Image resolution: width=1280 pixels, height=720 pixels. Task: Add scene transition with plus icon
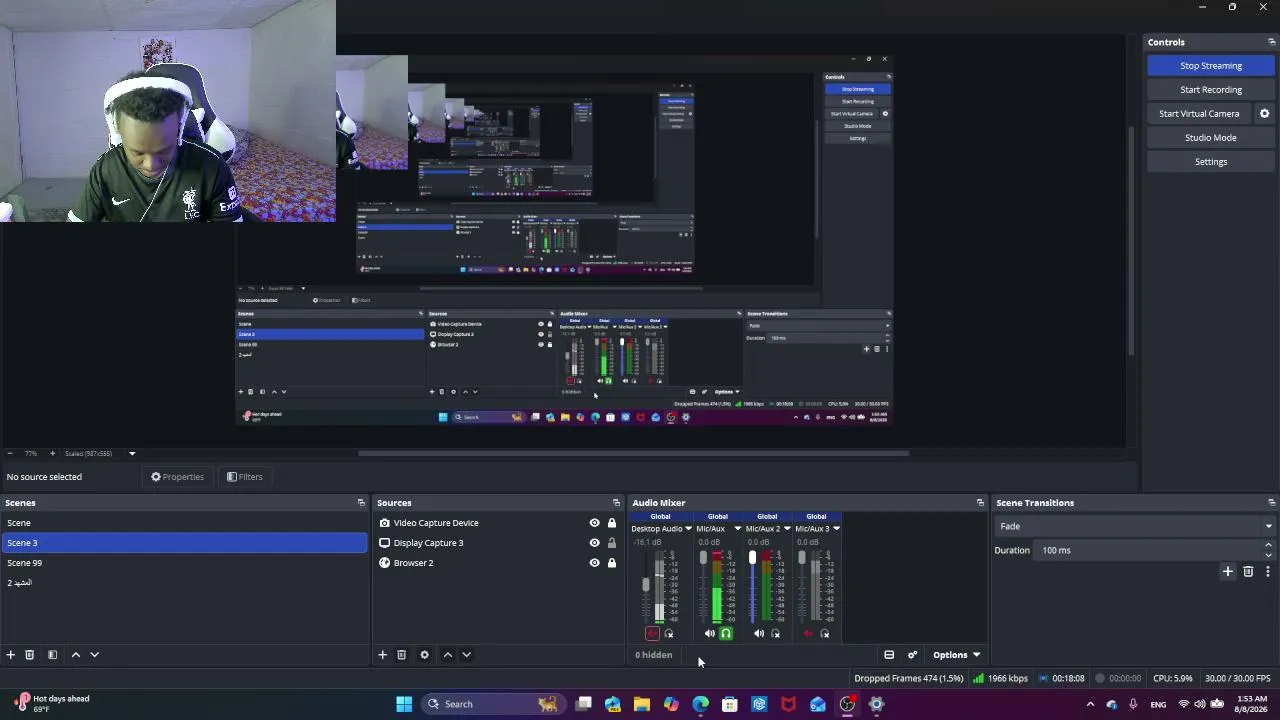1228,571
